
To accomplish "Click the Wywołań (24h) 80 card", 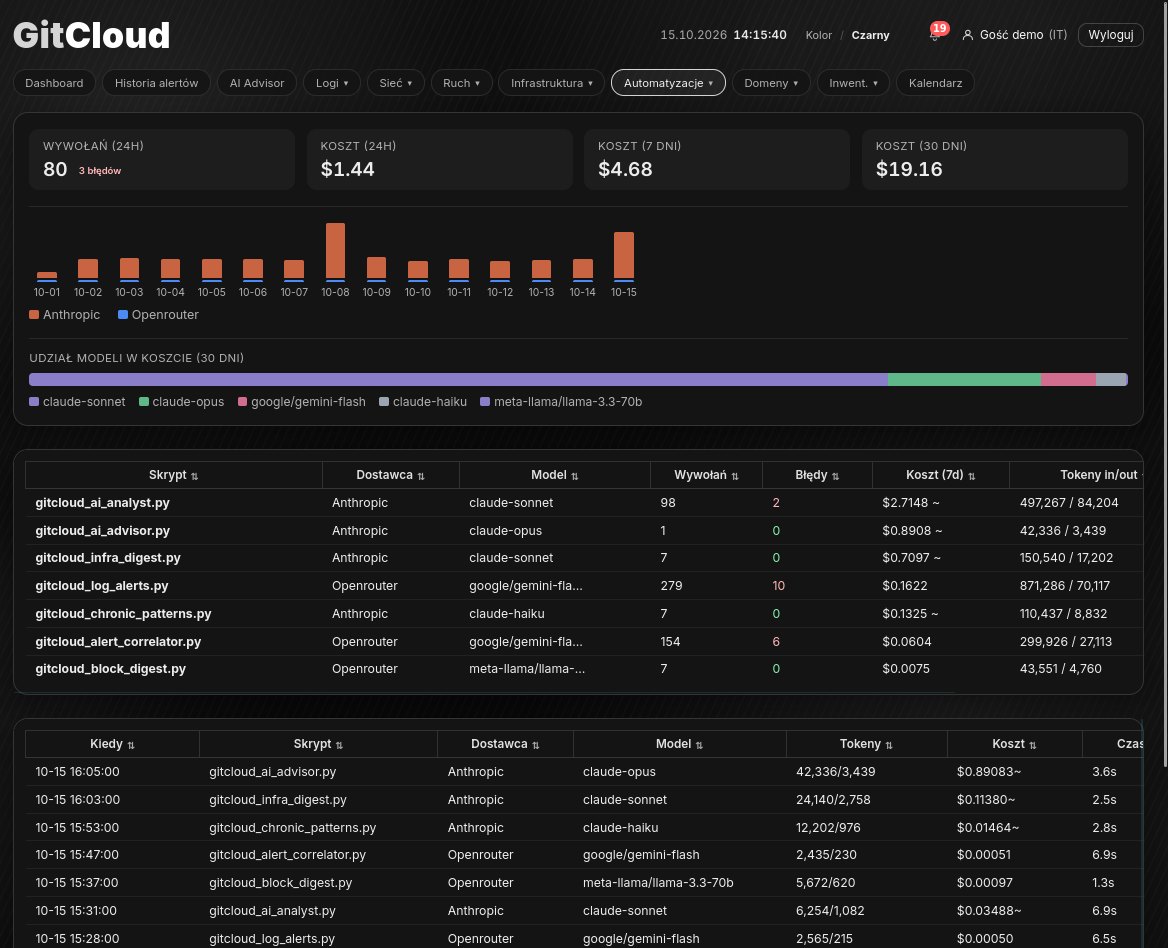I will [162, 159].
